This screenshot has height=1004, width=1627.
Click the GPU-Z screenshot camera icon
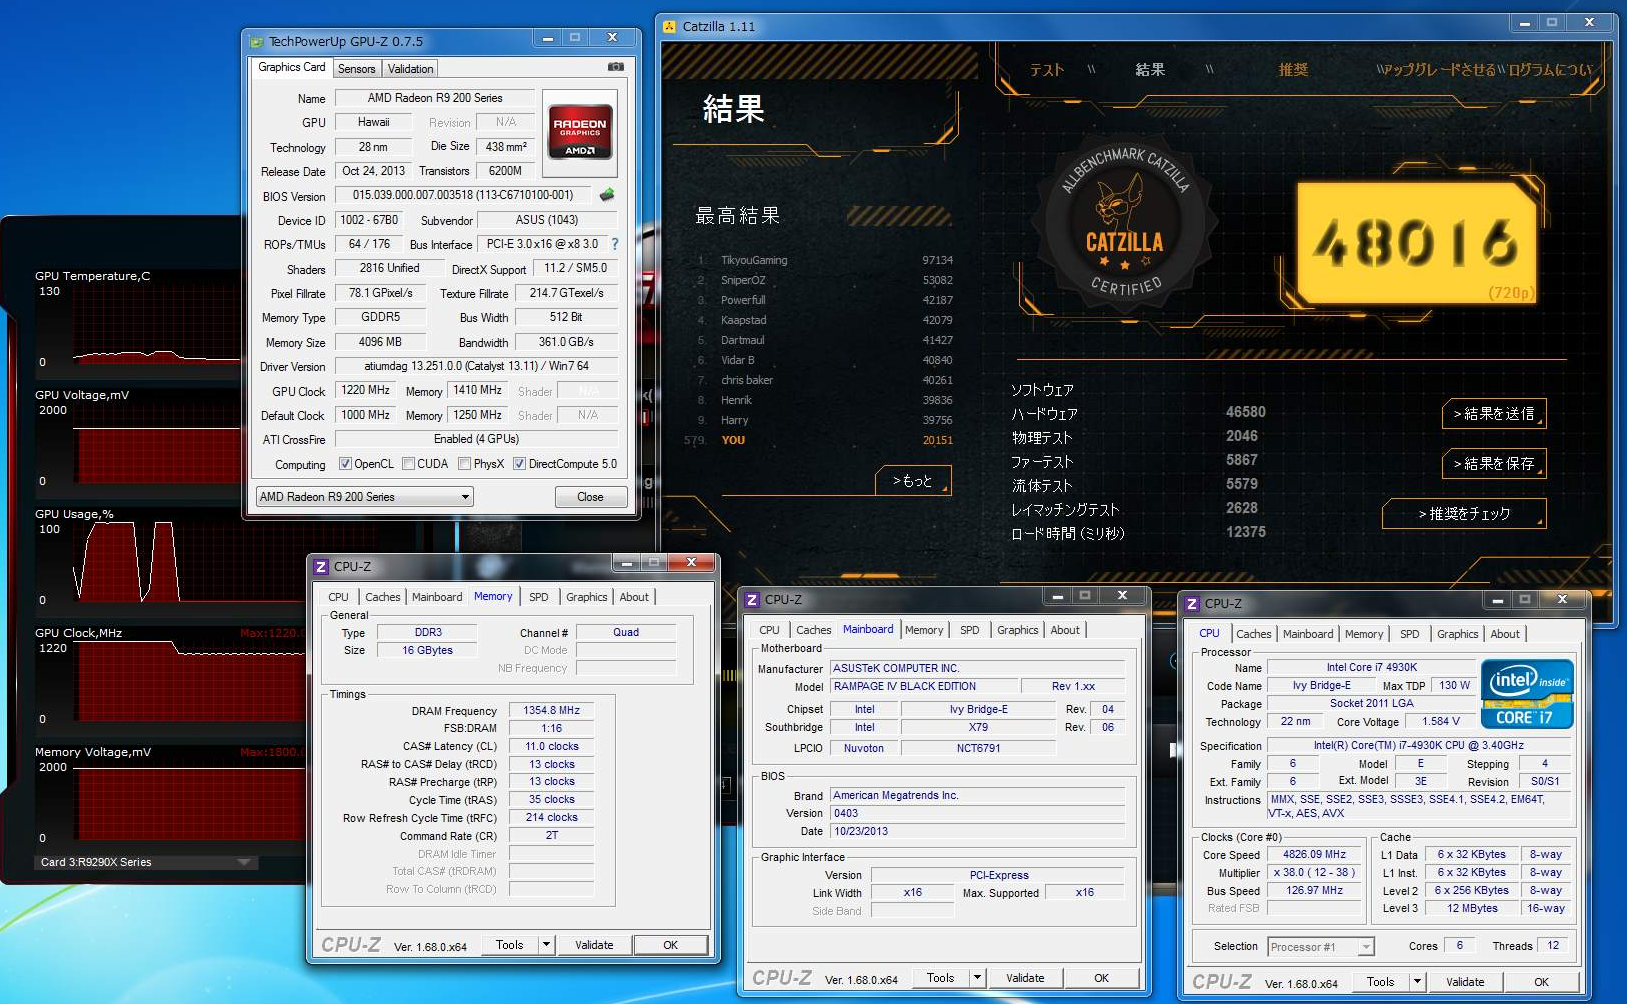[x=616, y=67]
